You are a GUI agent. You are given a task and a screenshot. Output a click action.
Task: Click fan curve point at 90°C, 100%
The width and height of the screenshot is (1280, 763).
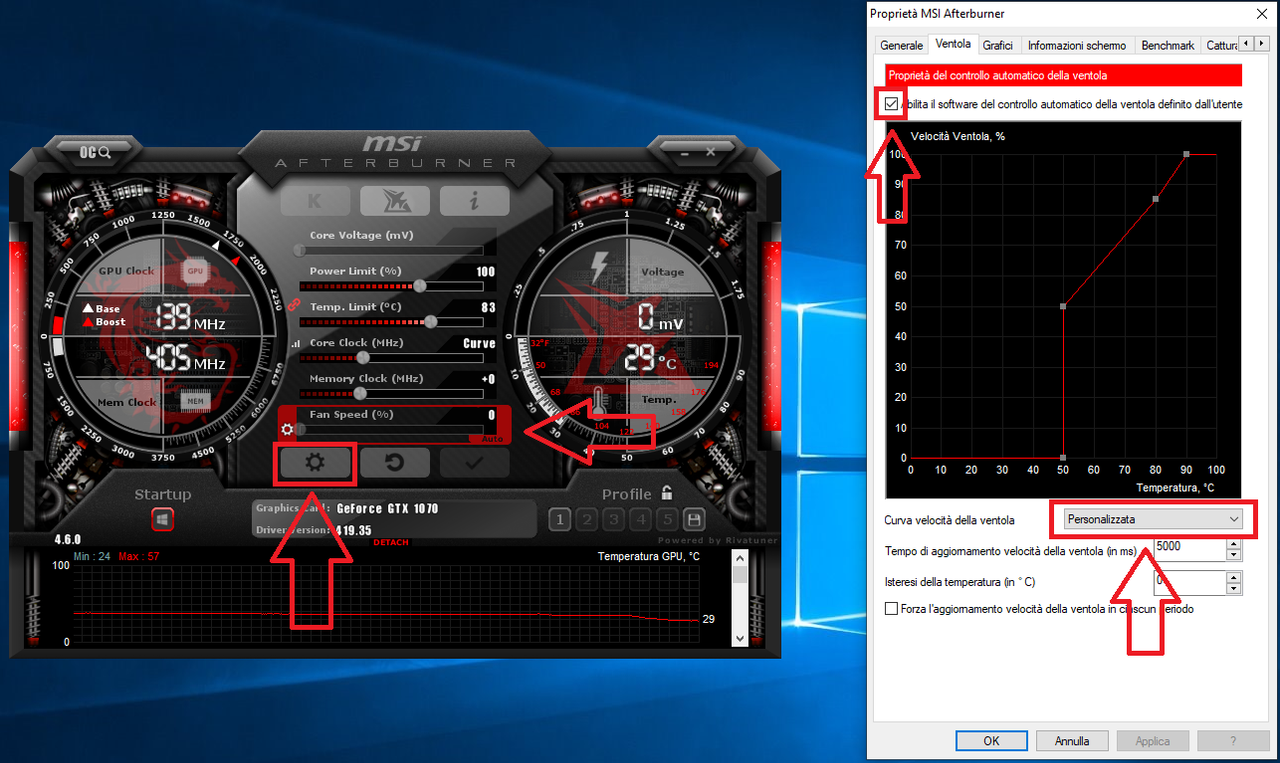1186,154
